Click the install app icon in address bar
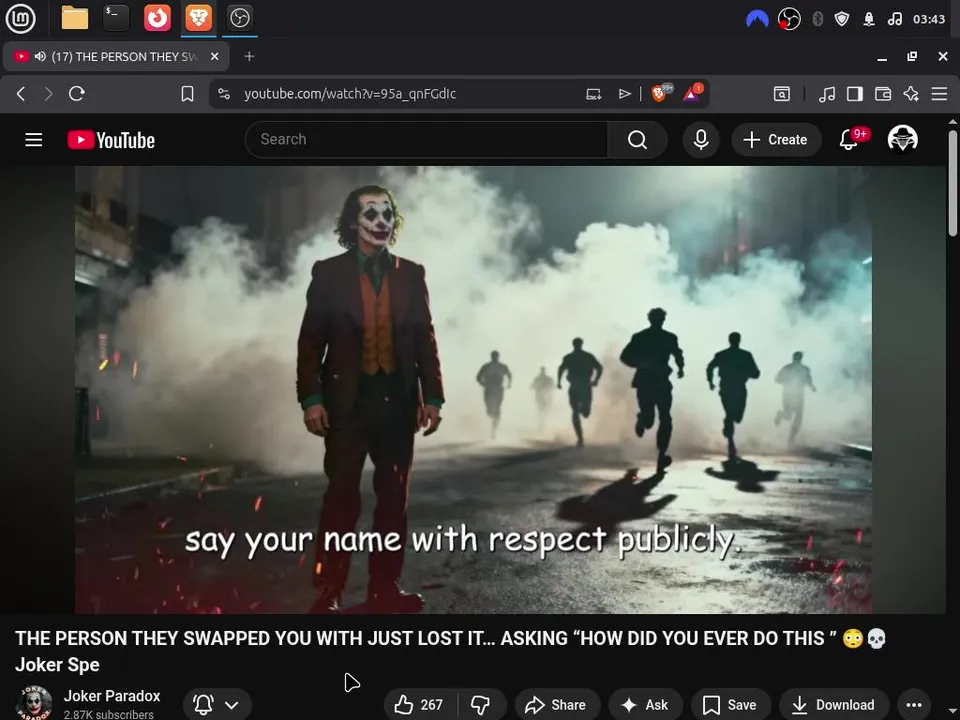The height and width of the screenshot is (720, 960). (x=594, y=94)
